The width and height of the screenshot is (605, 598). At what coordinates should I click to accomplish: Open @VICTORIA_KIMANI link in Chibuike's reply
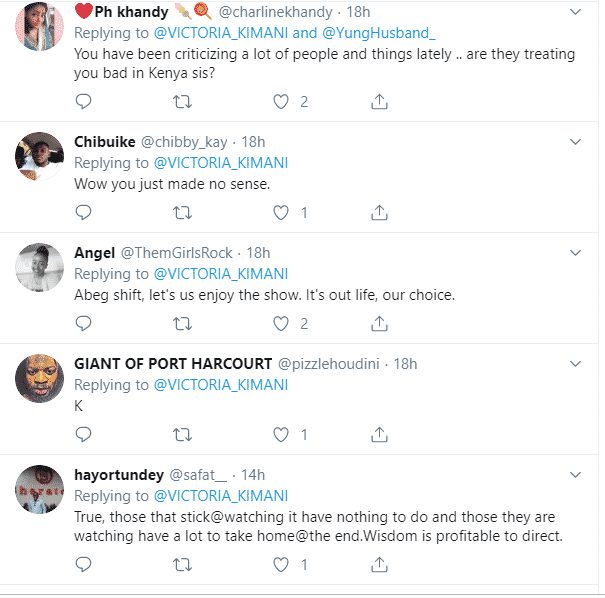point(220,163)
